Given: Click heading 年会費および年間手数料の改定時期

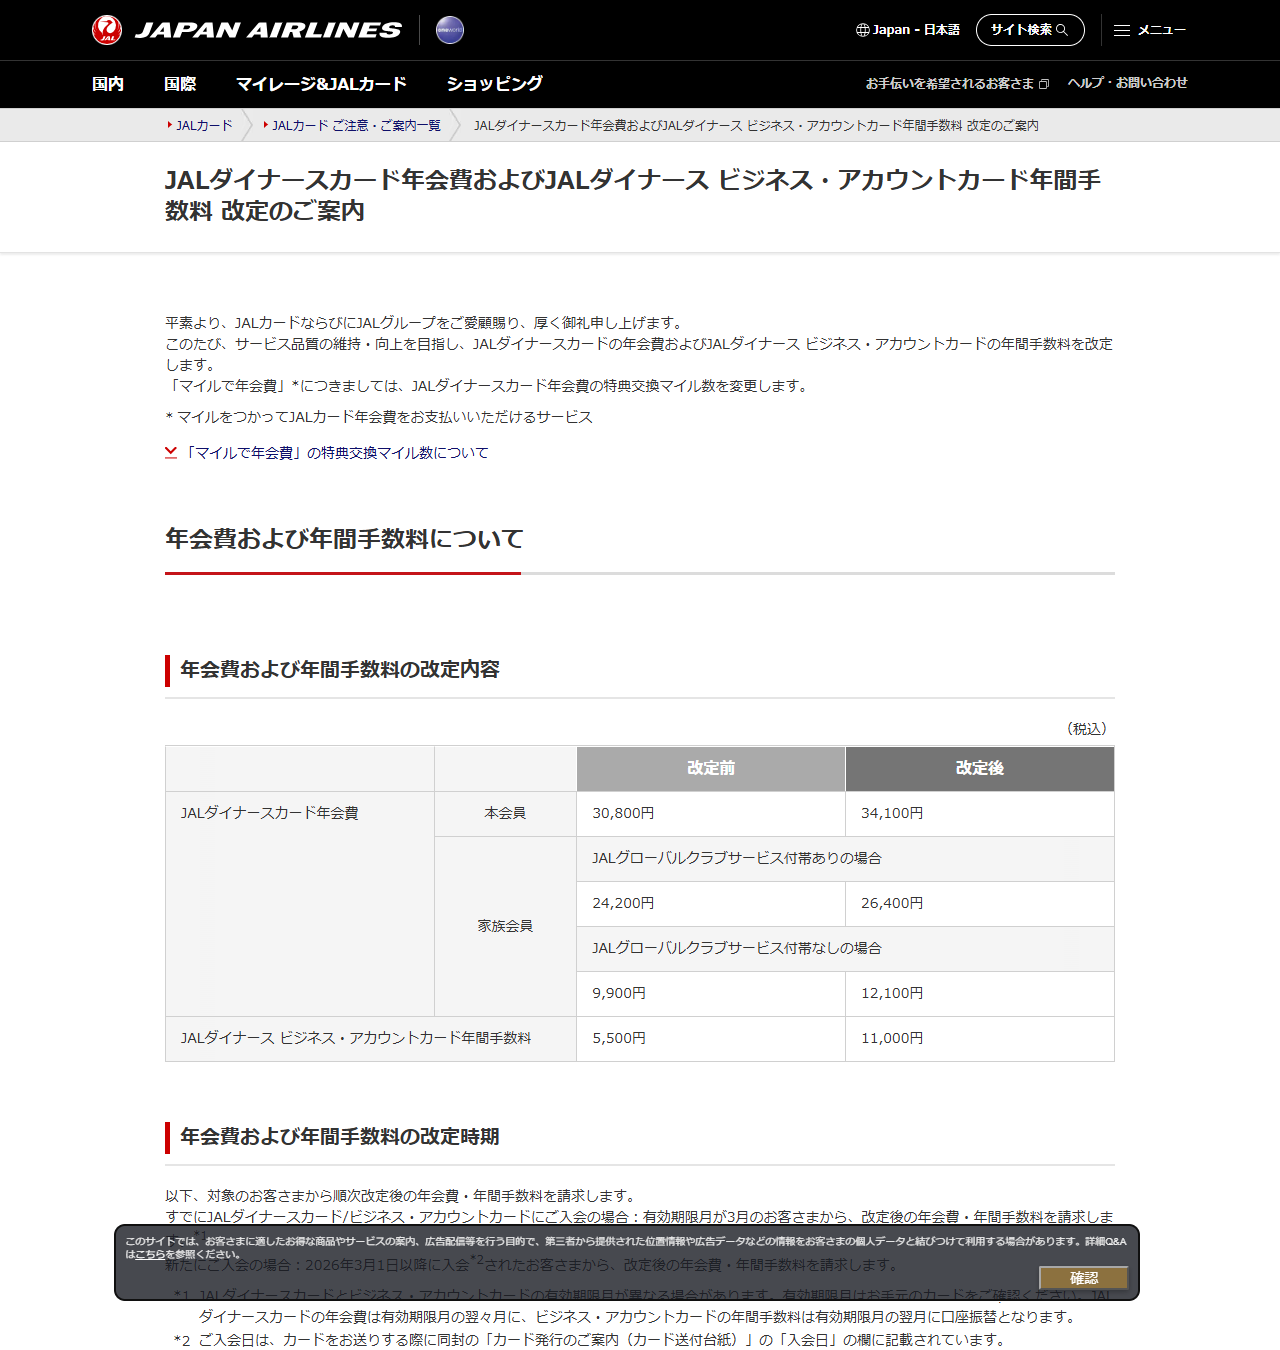Looking at the screenshot, I should (x=340, y=1137).
